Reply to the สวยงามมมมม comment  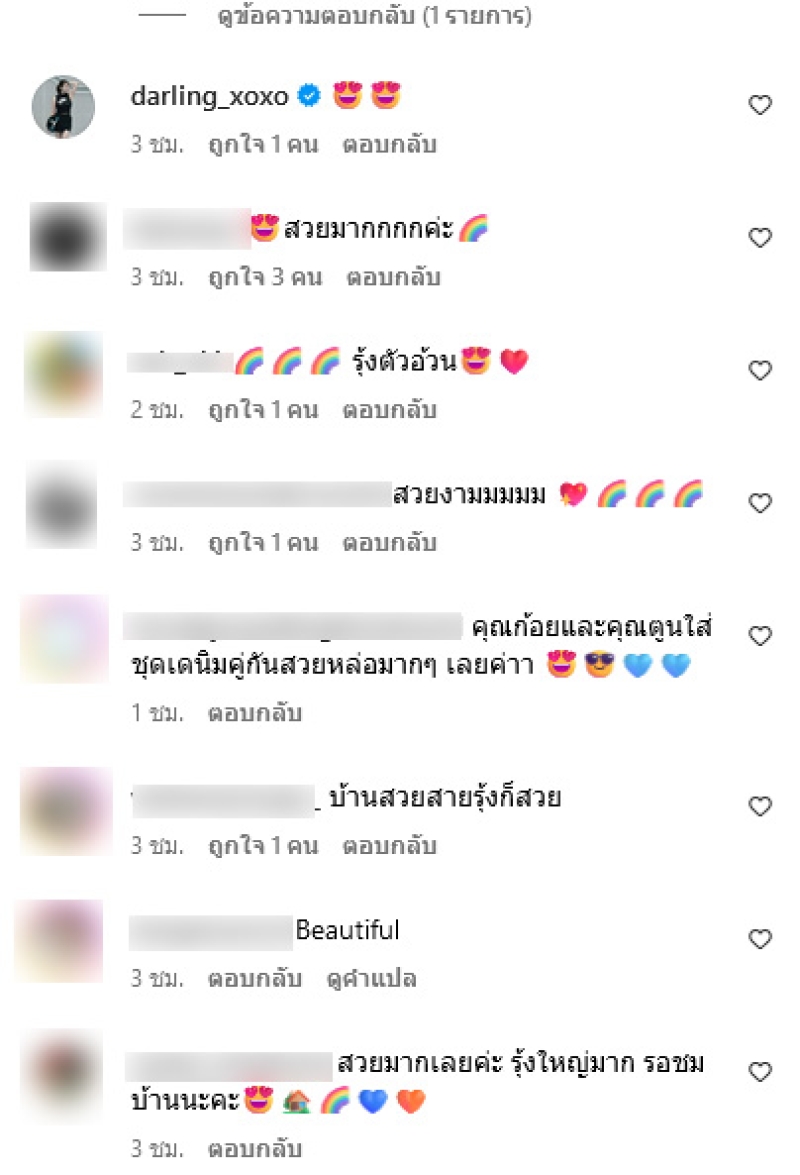click(390, 543)
